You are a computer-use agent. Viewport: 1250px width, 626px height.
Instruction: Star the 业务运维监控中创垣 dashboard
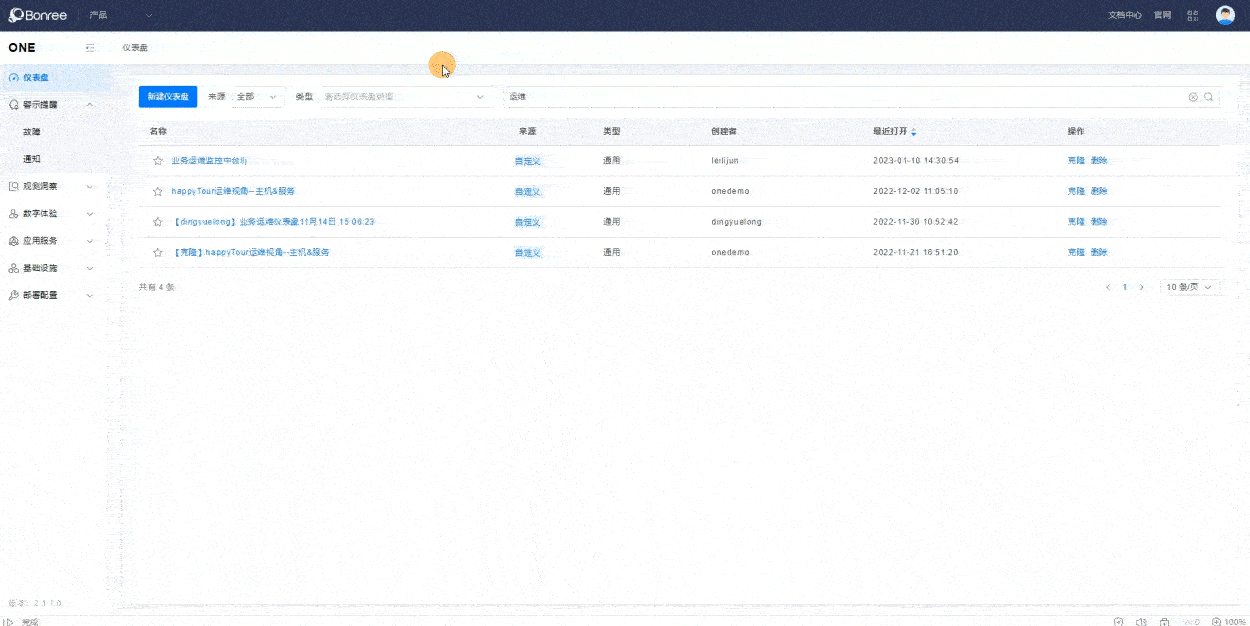point(157,161)
